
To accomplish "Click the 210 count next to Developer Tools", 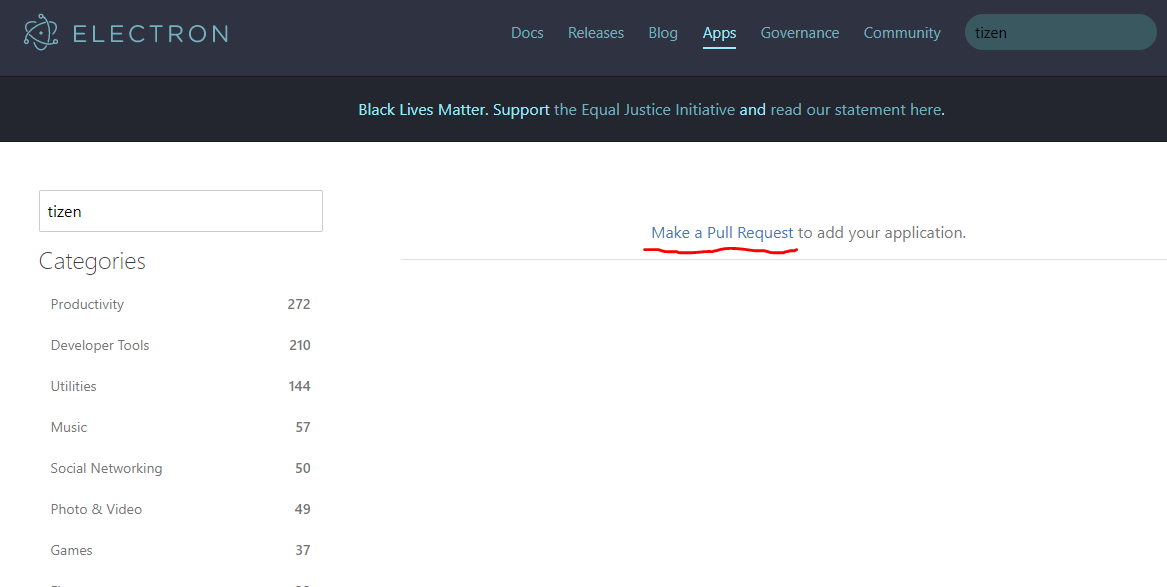I will (300, 345).
